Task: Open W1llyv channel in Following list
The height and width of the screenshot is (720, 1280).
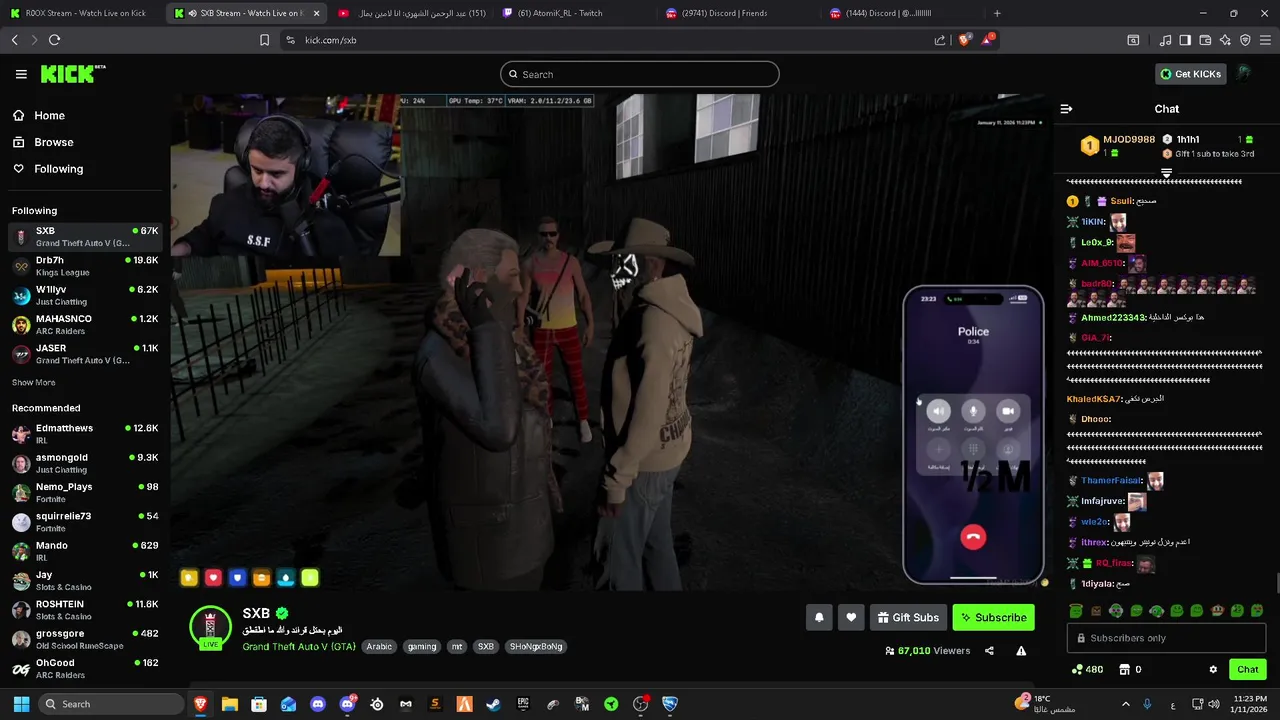Action: [x=85, y=295]
